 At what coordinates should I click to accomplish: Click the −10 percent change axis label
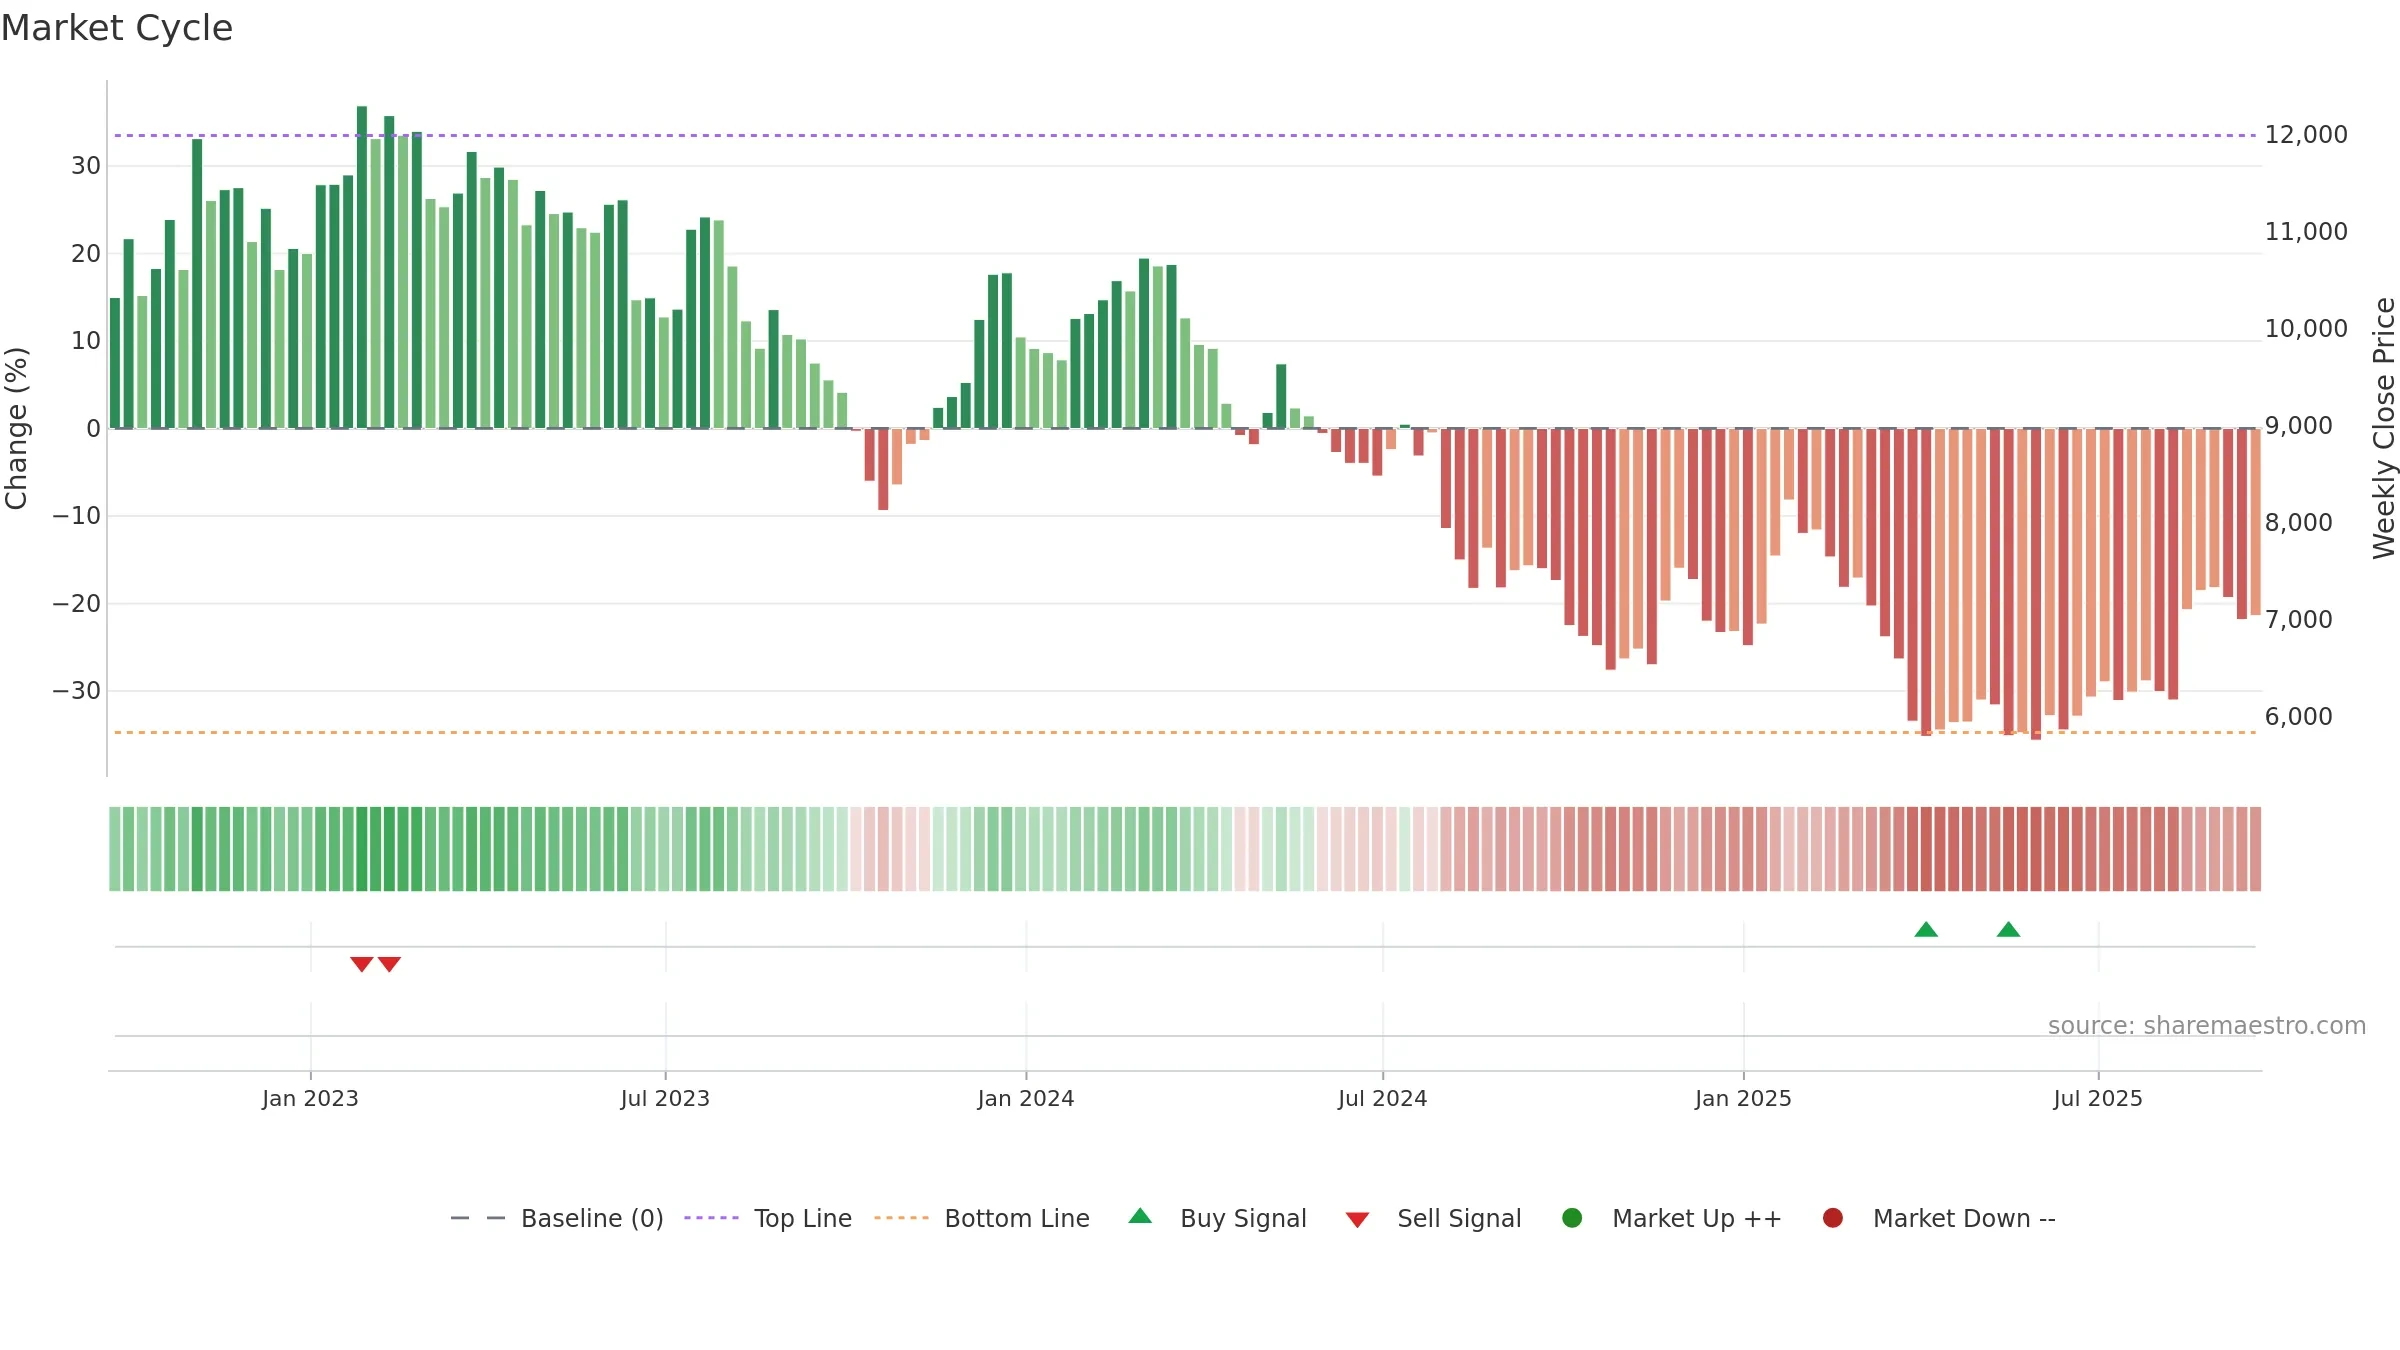click(77, 516)
